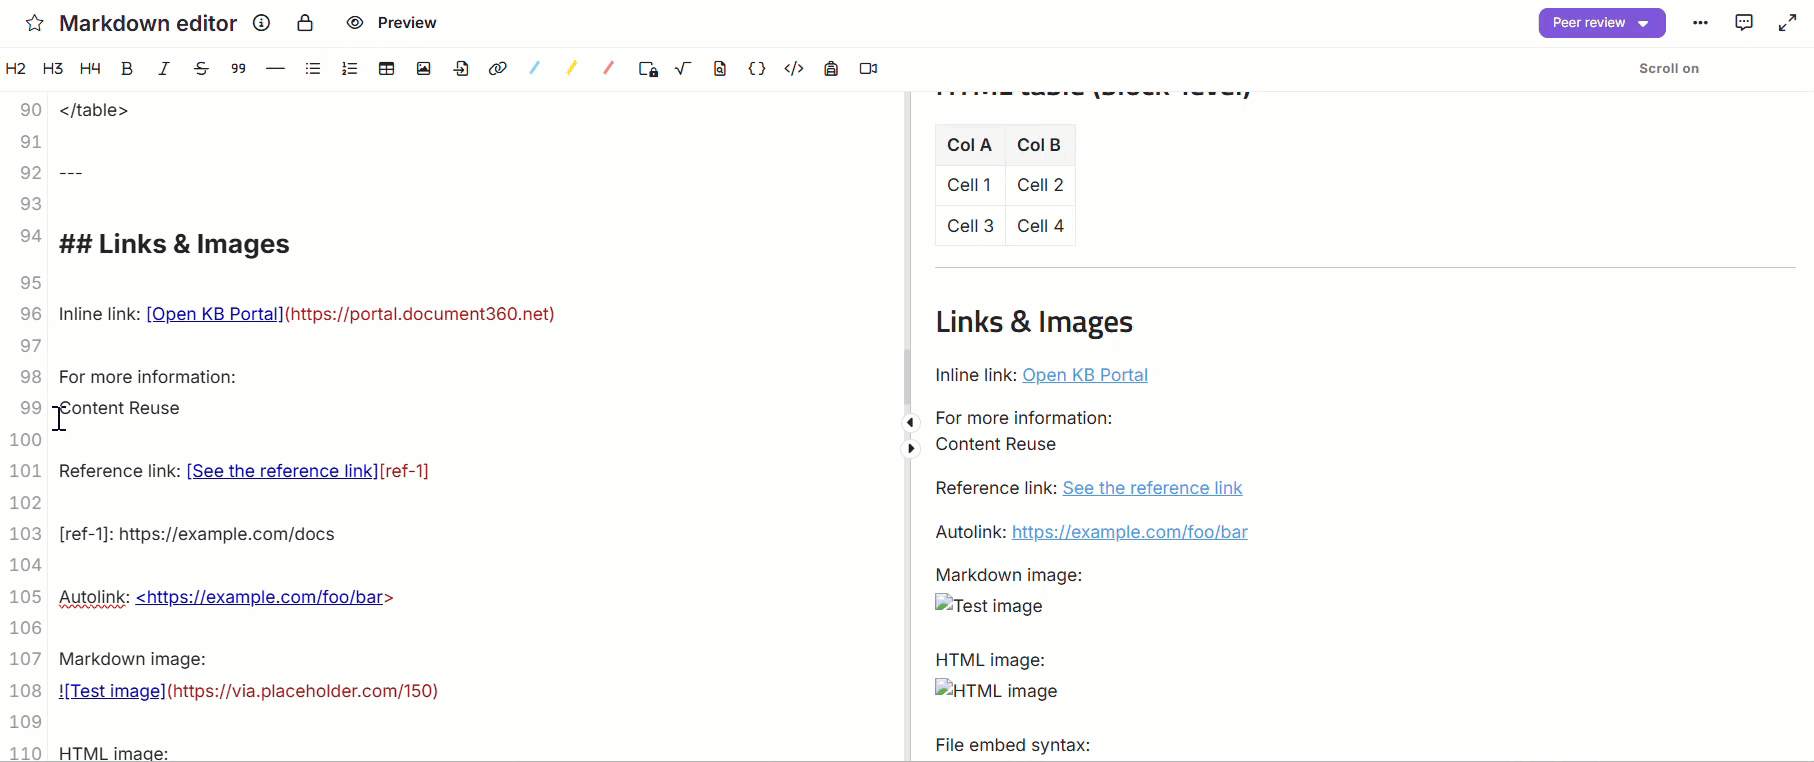This screenshot has width=1814, height=762.
Task: Insert a video with the camera icon
Action: [868, 69]
